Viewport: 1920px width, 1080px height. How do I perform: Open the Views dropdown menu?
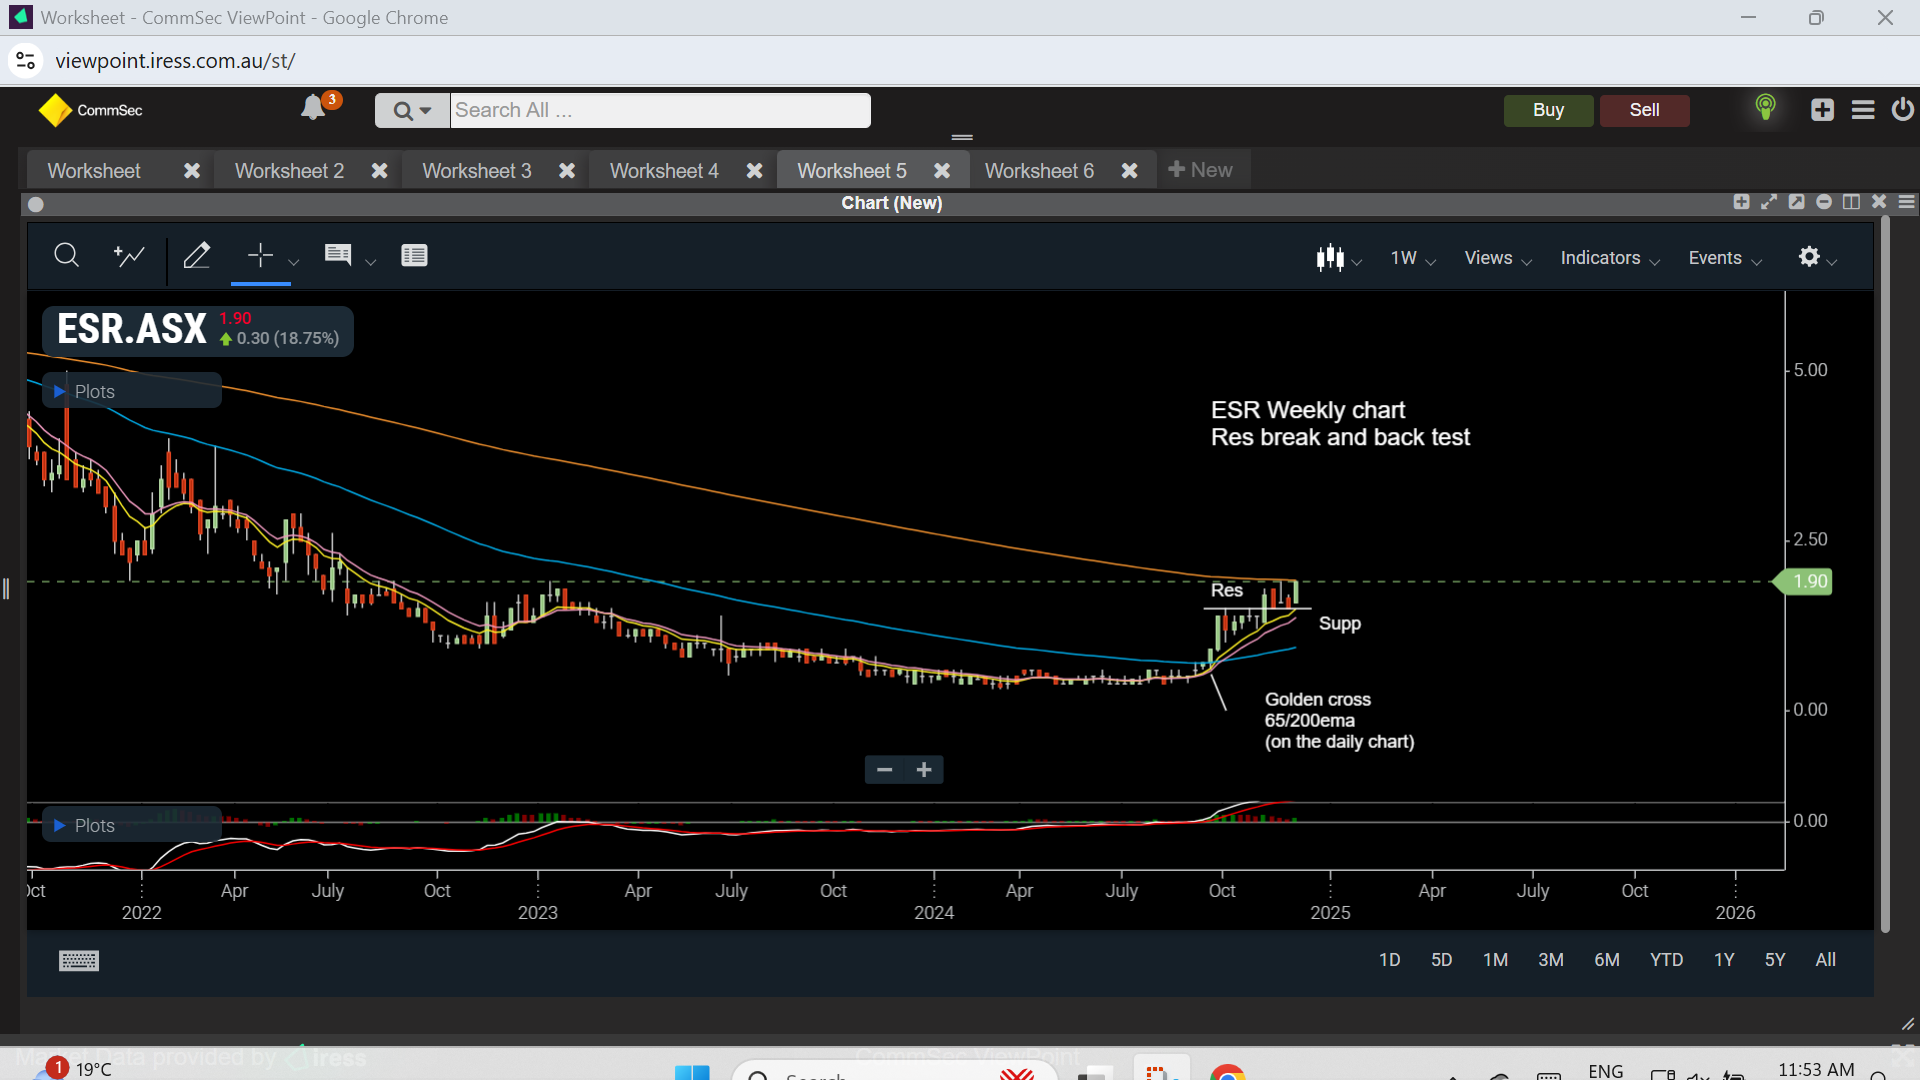pos(1498,258)
